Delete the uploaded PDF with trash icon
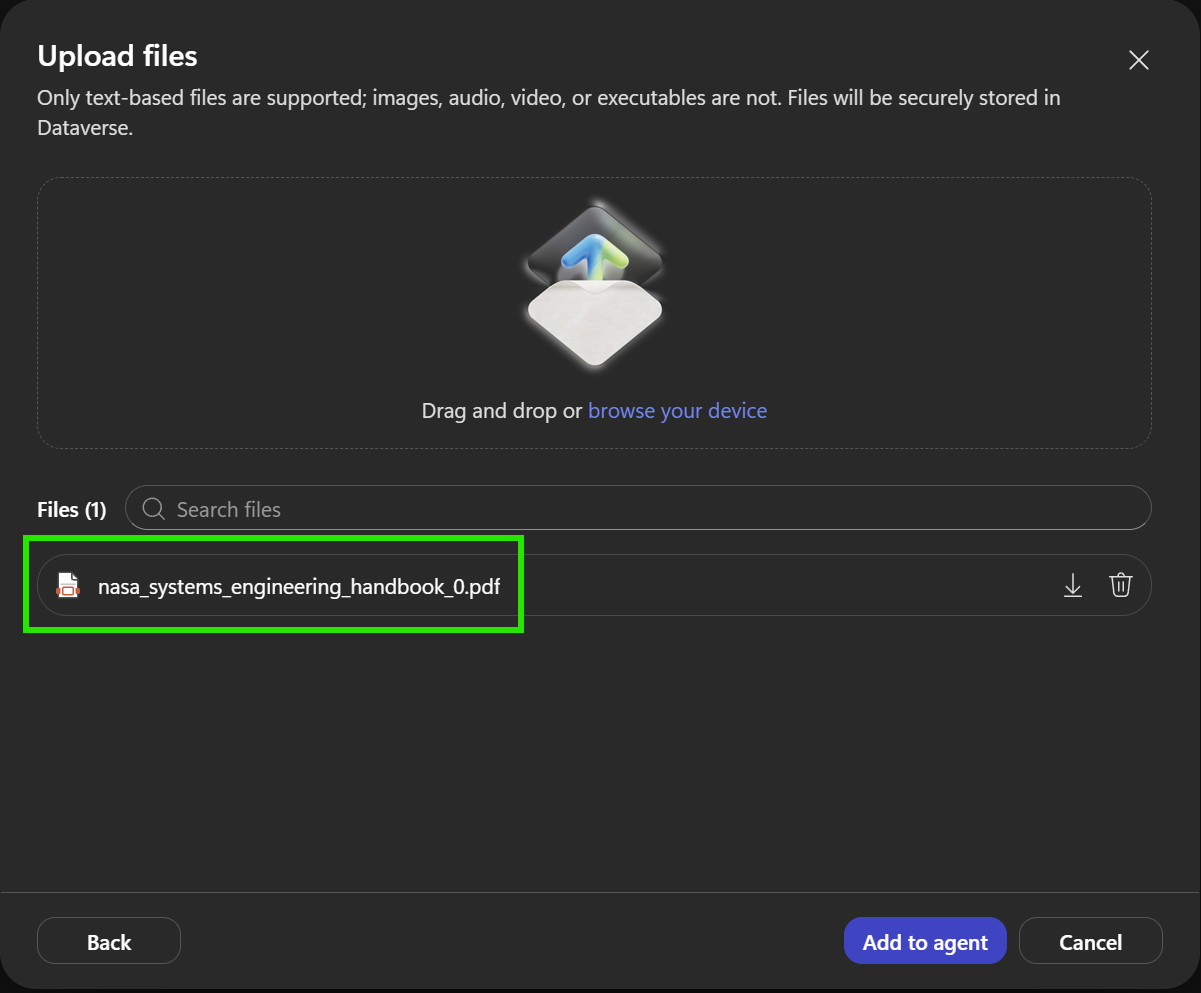The width and height of the screenshot is (1201, 993). [1121, 585]
